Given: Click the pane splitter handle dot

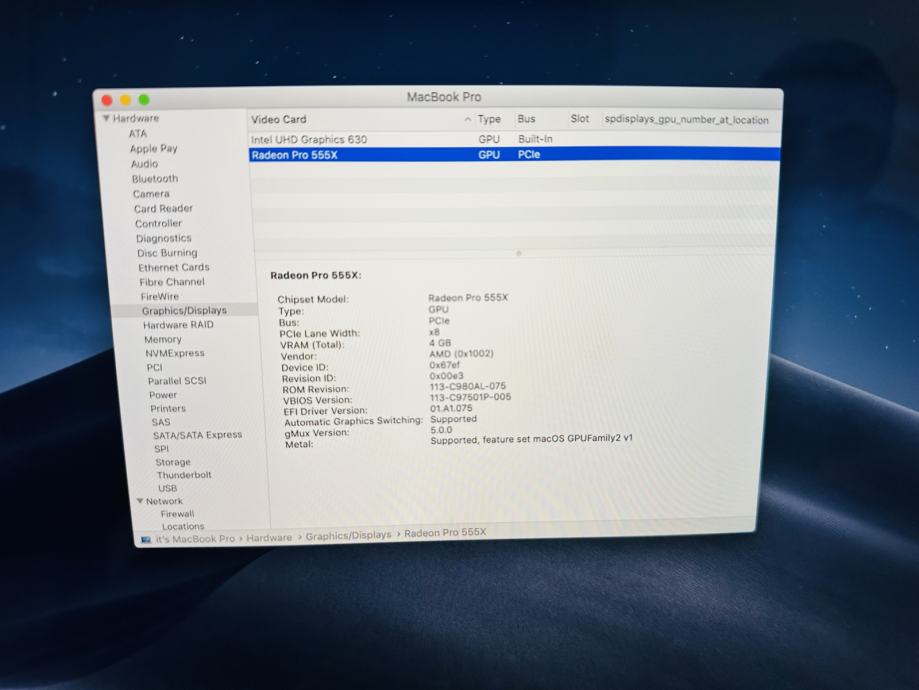Looking at the screenshot, I should (x=519, y=253).
